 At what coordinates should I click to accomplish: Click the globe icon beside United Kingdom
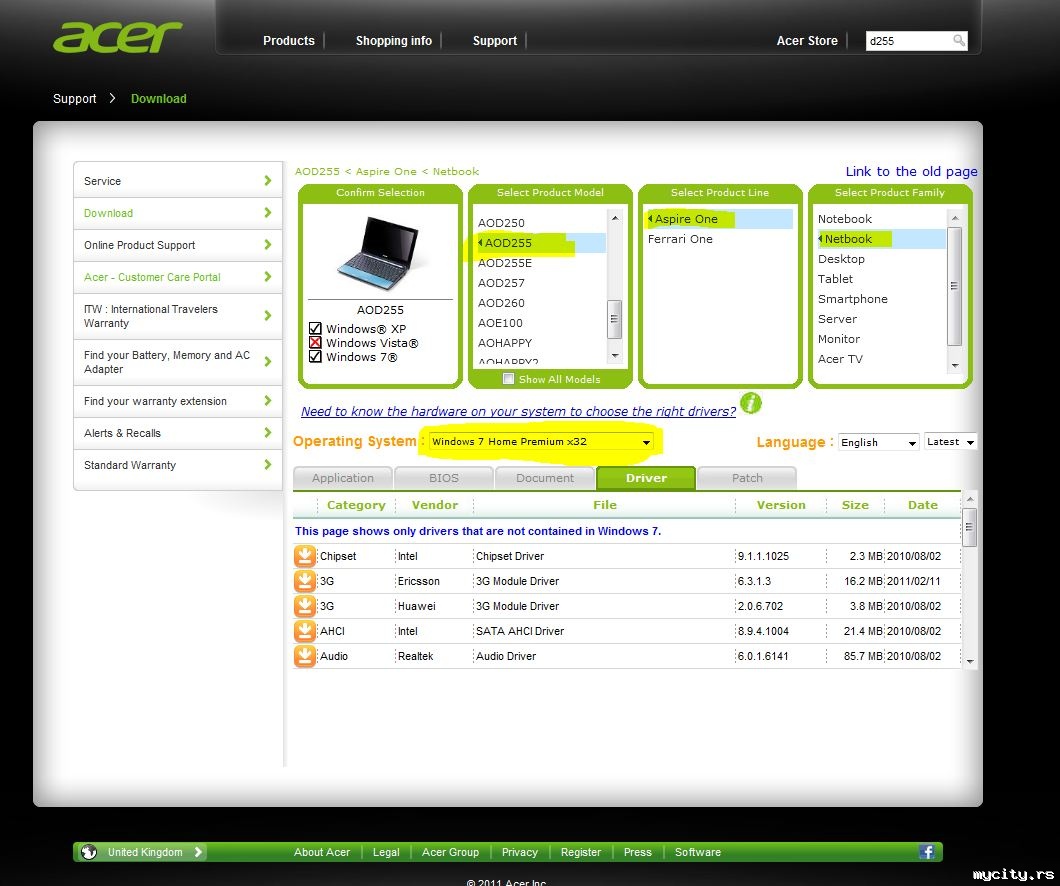point(89,852)
